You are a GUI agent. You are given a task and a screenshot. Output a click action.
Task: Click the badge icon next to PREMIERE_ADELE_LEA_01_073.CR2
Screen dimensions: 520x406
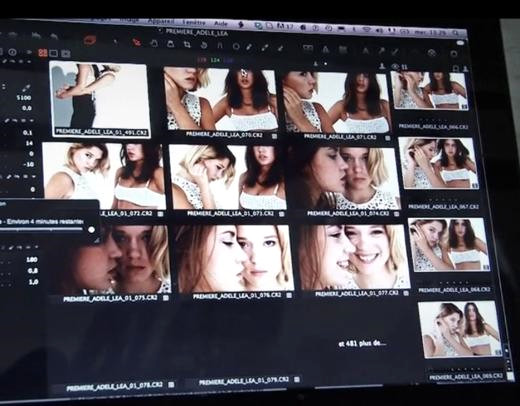tap(282, 214)
